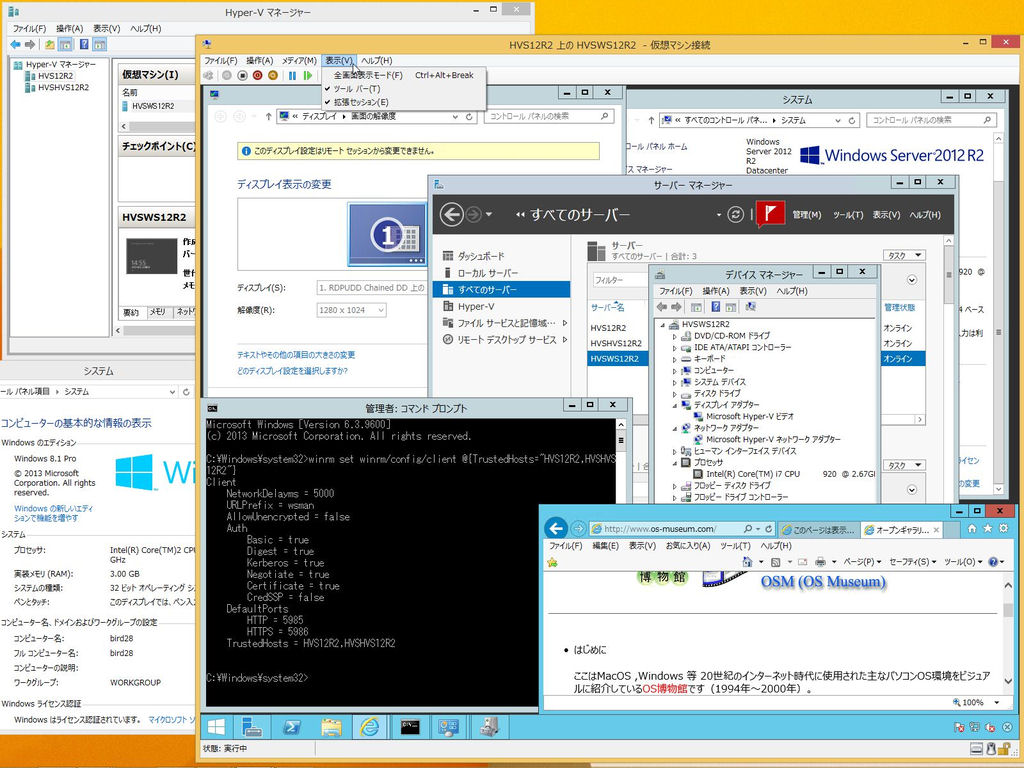Image resolution: width=1024 pixels, height=768 pixels.
Task: Open お気に入り(A) menu in Internet Explorer
Action: (688, 546)
